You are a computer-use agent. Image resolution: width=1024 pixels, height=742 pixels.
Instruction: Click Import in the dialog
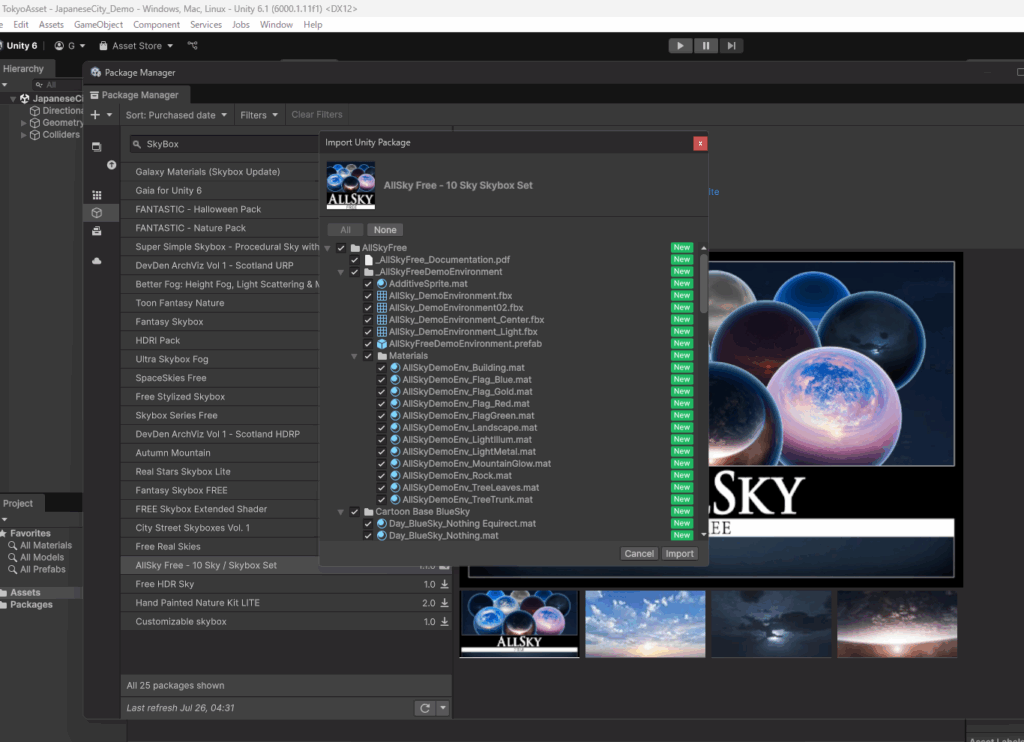click(679, 554)
